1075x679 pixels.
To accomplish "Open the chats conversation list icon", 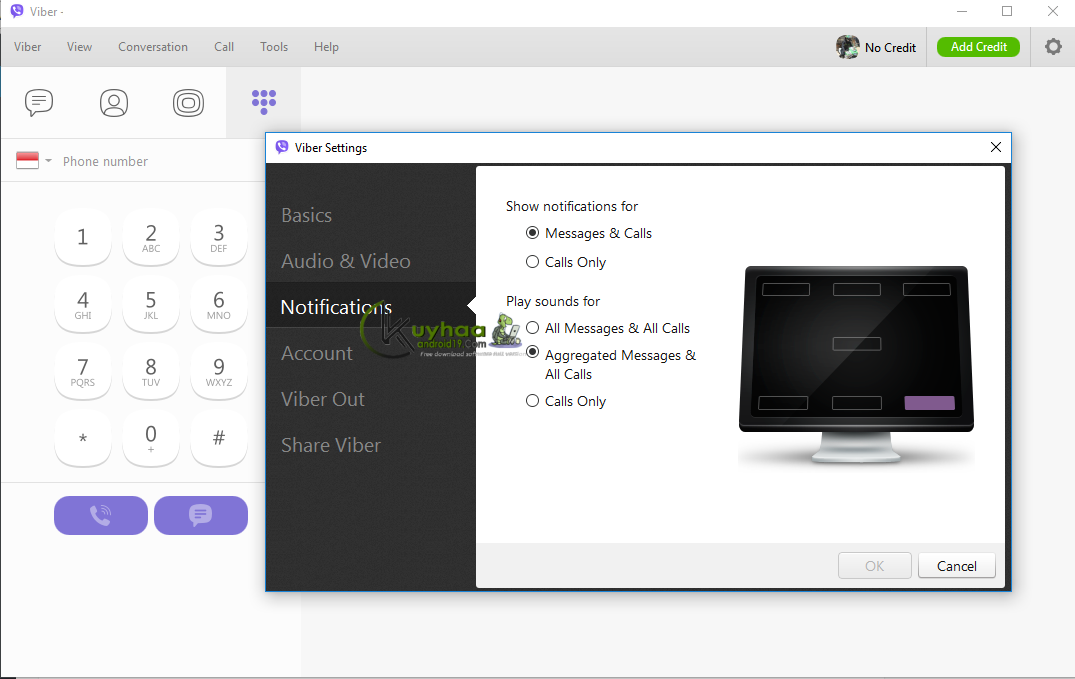I will 39,103.
